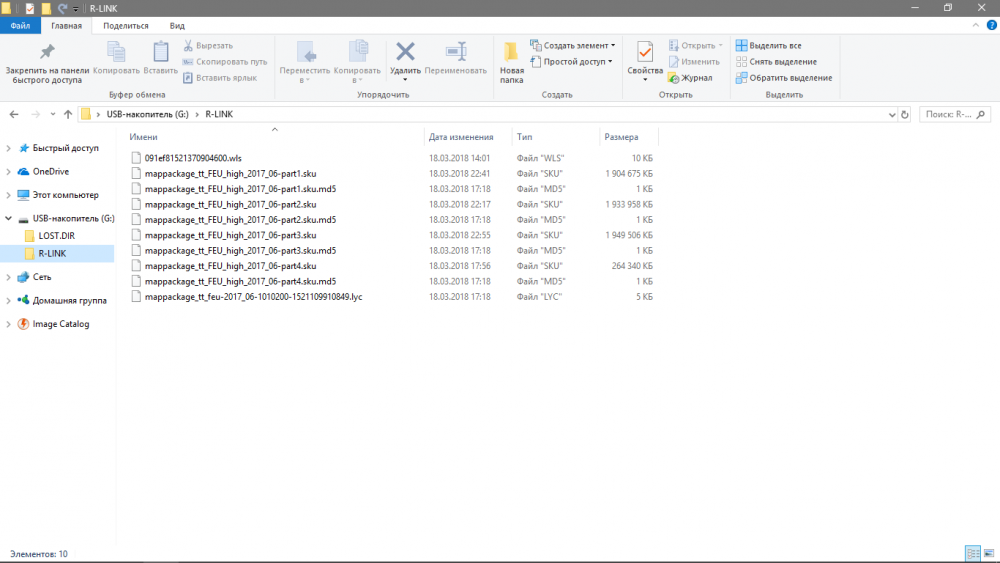The height and width of the screenshot is (563, 1000).
Task: Expand Быстрый доступ tree node
Action: [8, 148]
